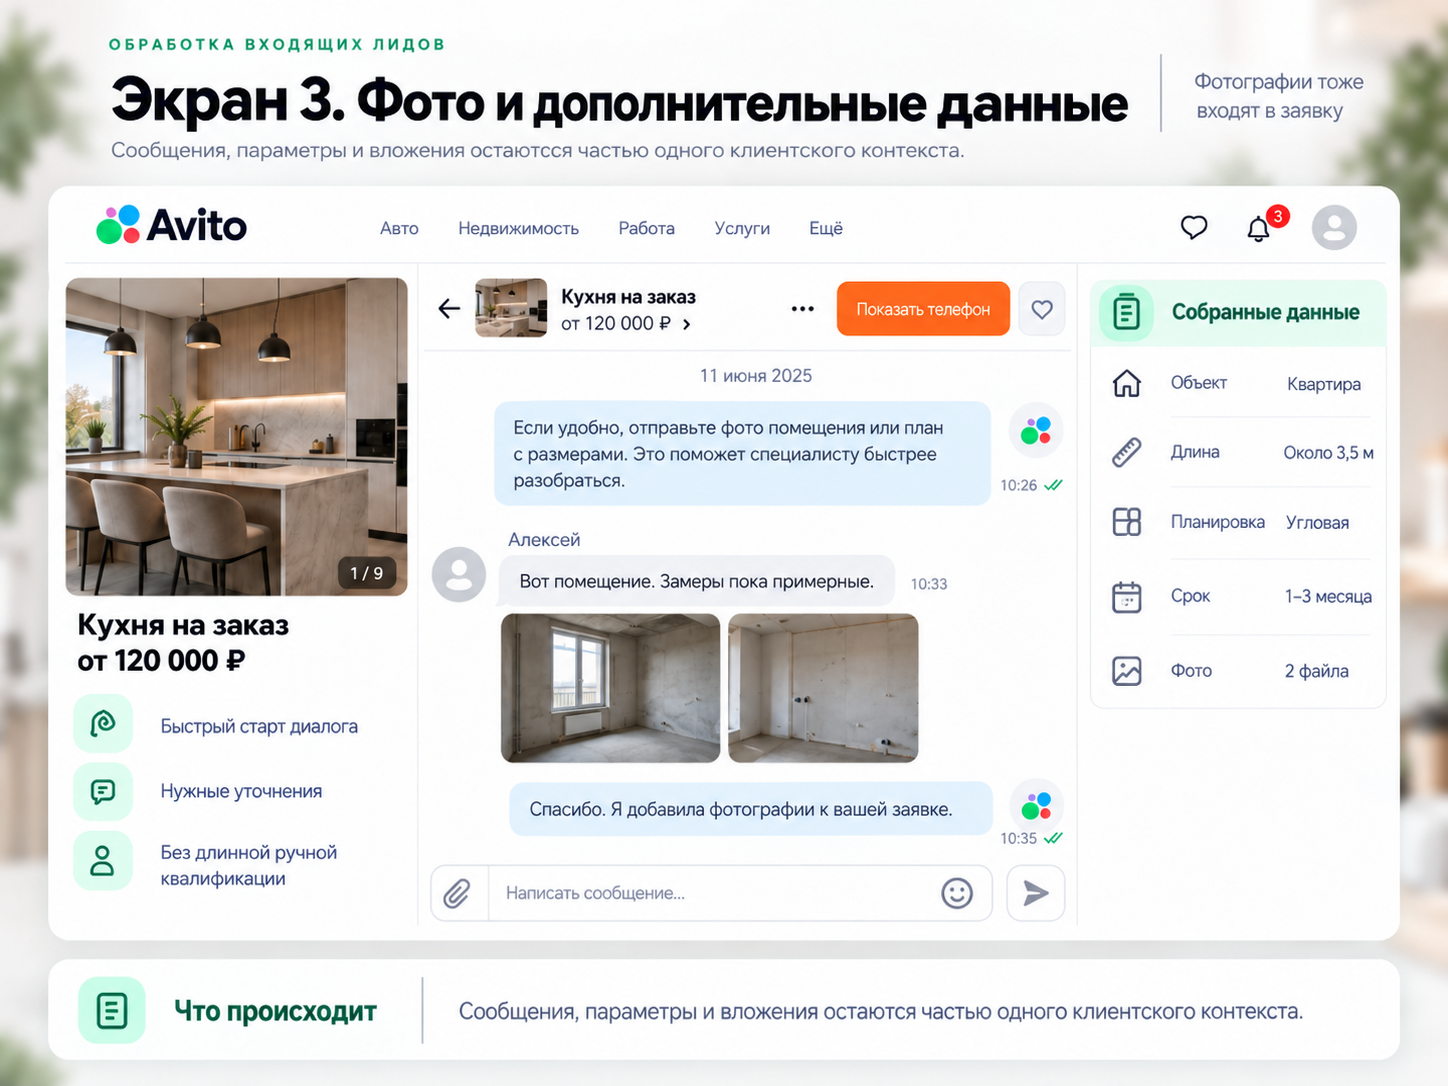The height and width of the screenshot is (1086, 1448).
Task: Click the 11 июня 2025 date label
Action: pyautogui.click(x=756, y=376)
